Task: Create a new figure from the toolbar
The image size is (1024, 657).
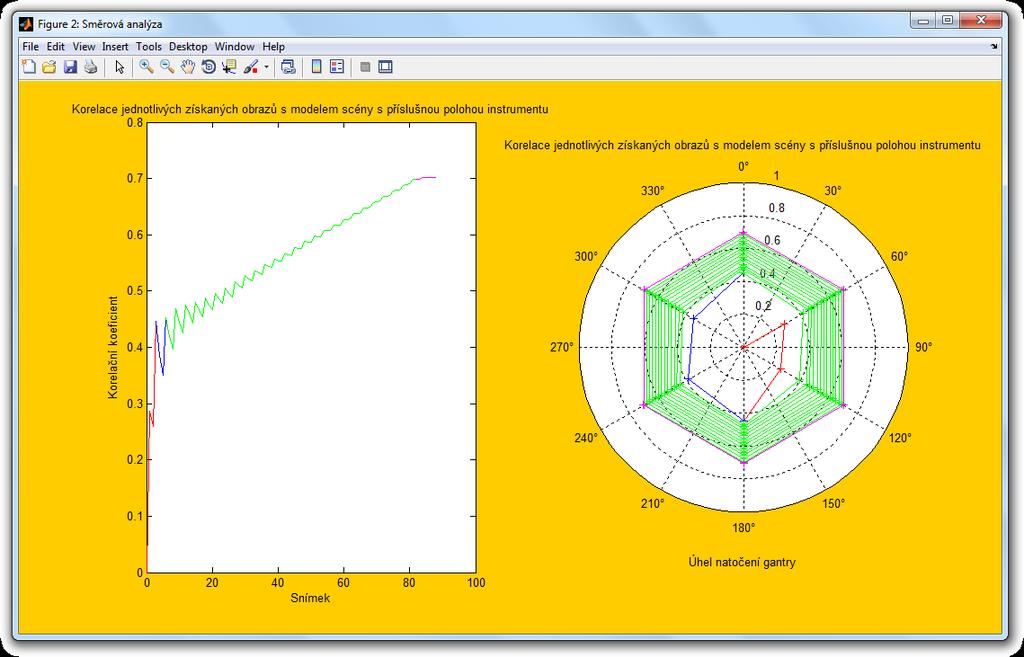Action: pos(28,67)
